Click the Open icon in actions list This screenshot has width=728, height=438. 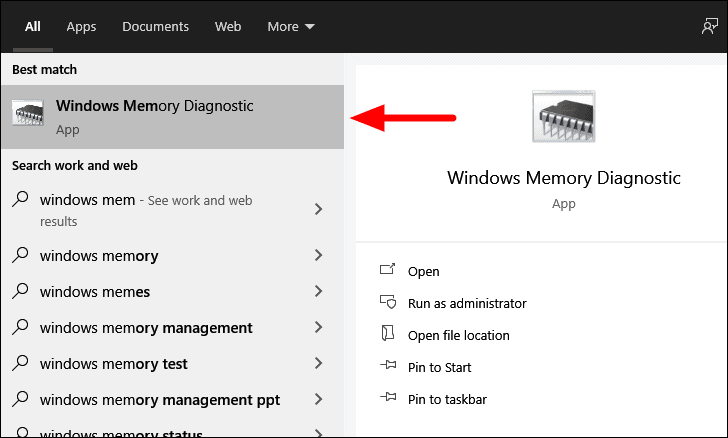pyautogui.click(x=387, y=269)
